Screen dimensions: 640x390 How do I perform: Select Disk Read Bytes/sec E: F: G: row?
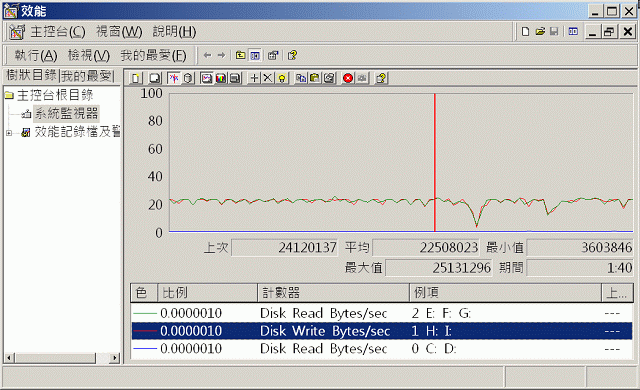click(x=382, y=313)
